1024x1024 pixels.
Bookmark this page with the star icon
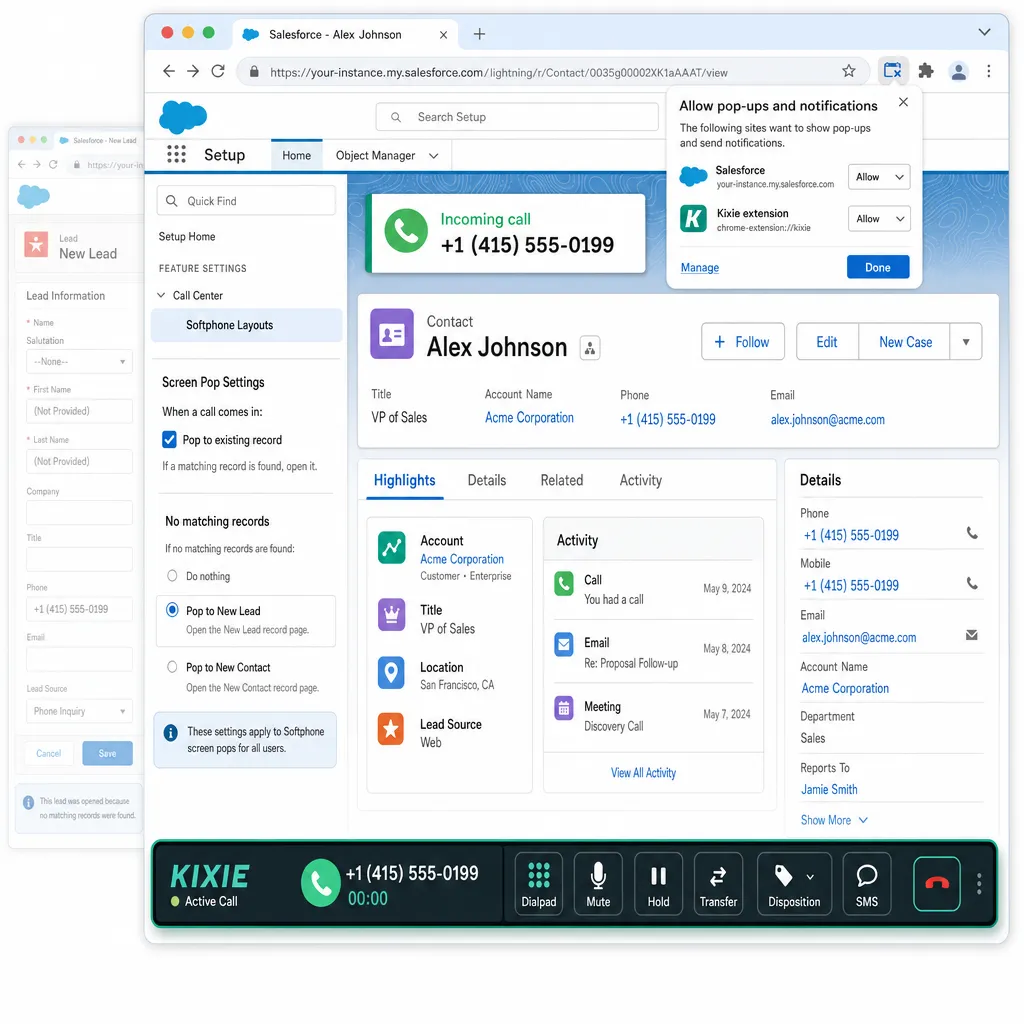click(848, 71)
